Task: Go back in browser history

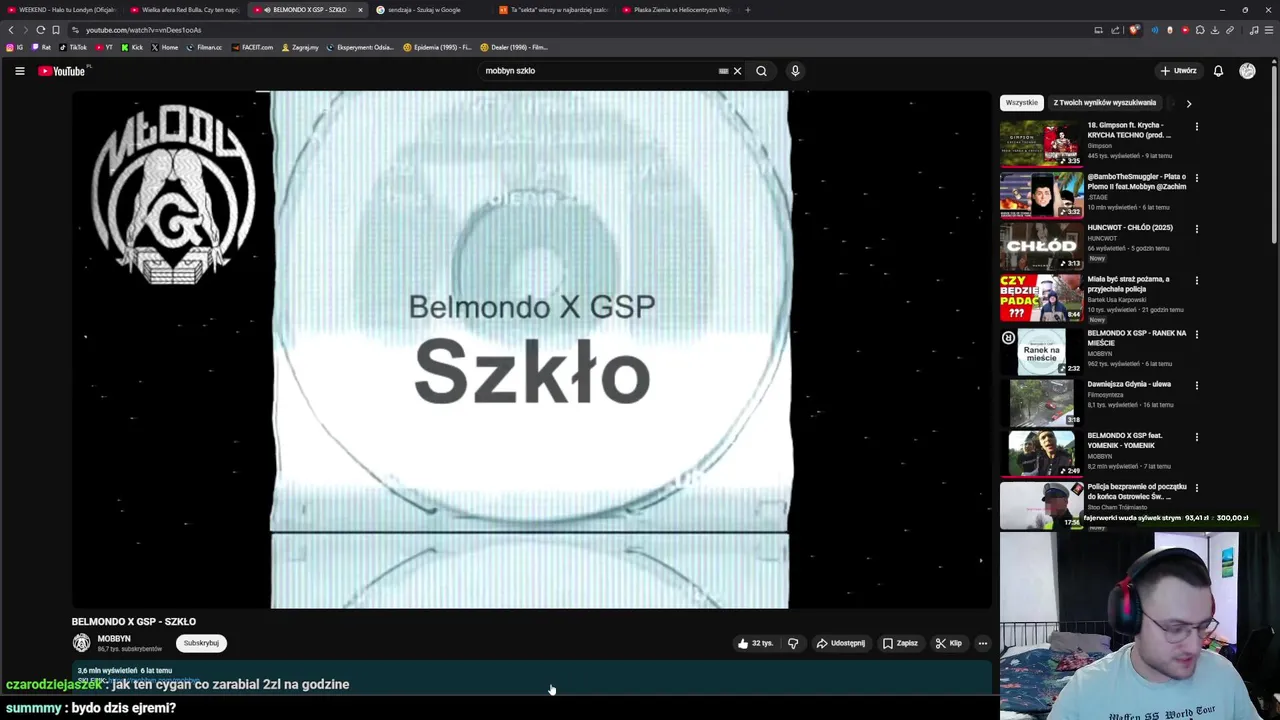Action: tap(11, 30)
